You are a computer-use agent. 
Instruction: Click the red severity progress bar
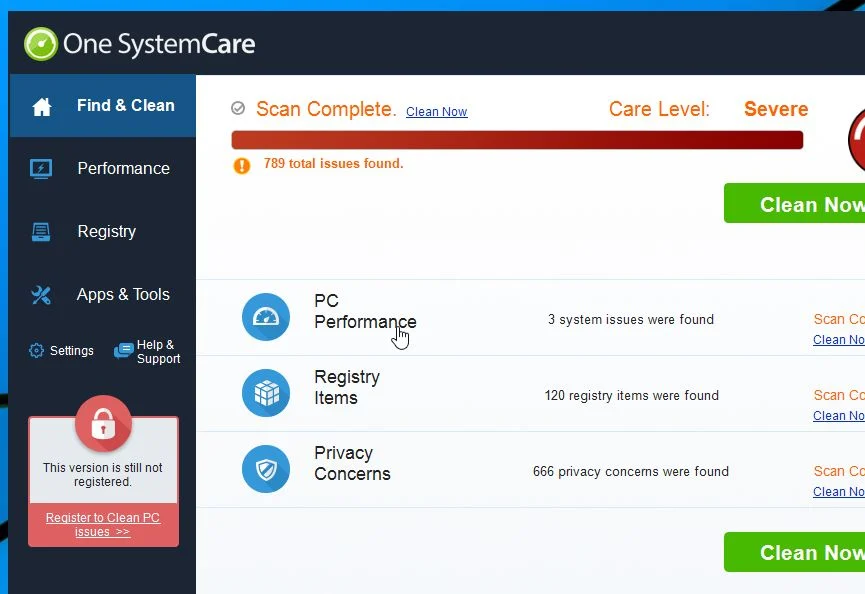pyautogui.click(x=517, y=140)
